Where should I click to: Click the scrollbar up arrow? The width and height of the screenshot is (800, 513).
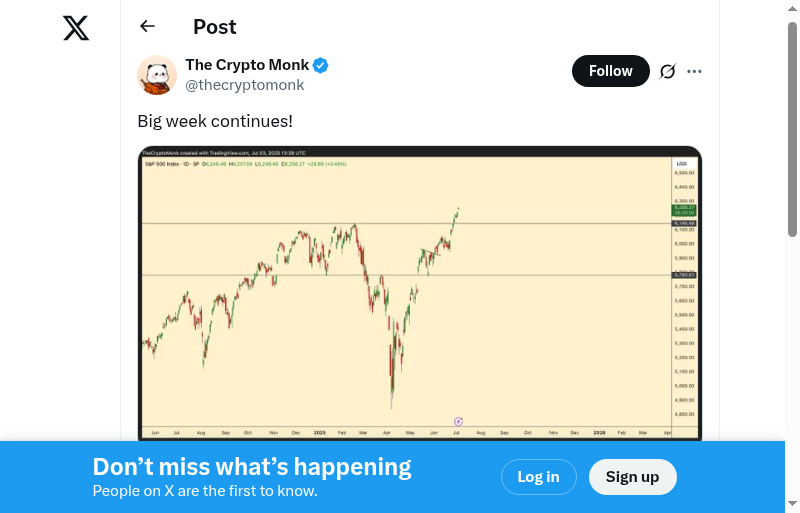pyautogui.click(x=792, y=8)
